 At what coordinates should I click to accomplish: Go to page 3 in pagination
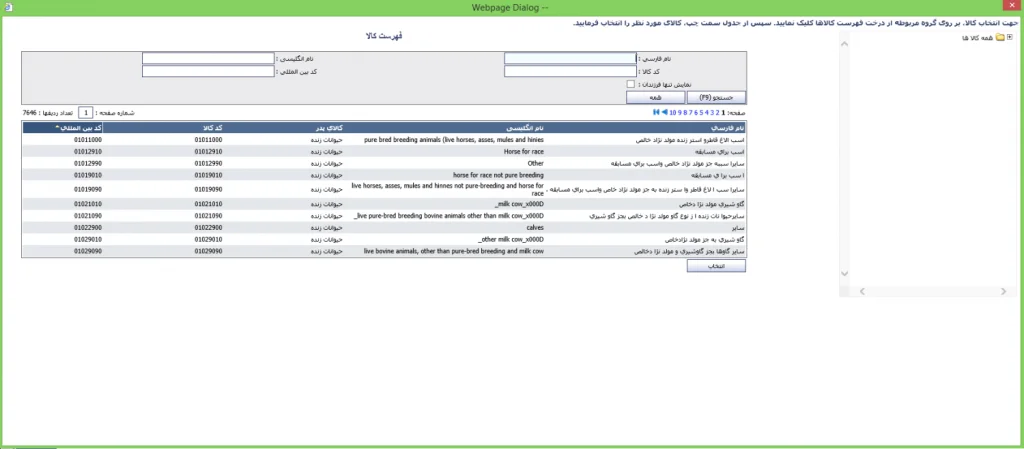[712, 112]
